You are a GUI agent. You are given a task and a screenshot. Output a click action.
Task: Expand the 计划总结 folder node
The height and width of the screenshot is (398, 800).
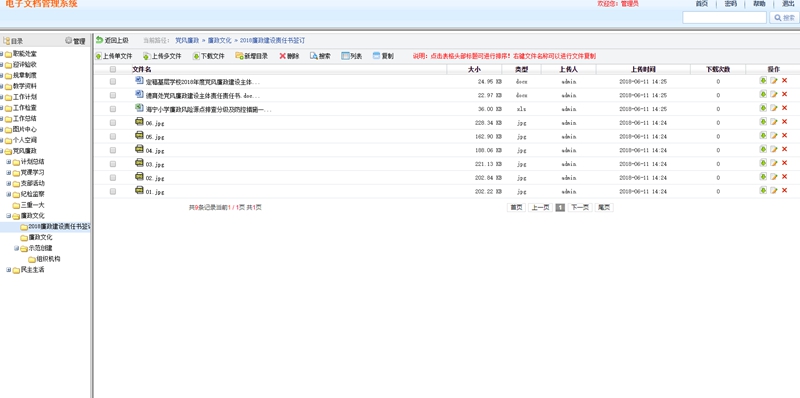(x=9, y=162)
